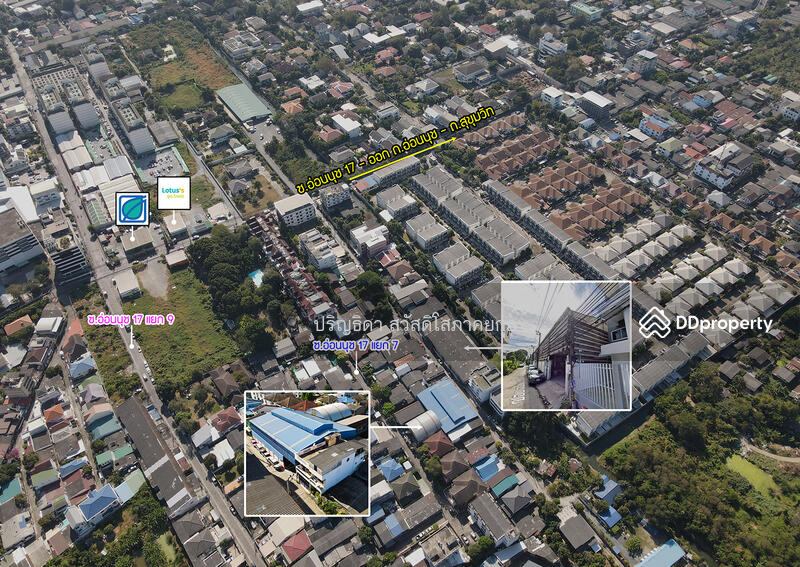Click the DDproperty diamond logo icon
Image resolution: width=800 pixels, height=567 pixels.
tap(655, 323)
